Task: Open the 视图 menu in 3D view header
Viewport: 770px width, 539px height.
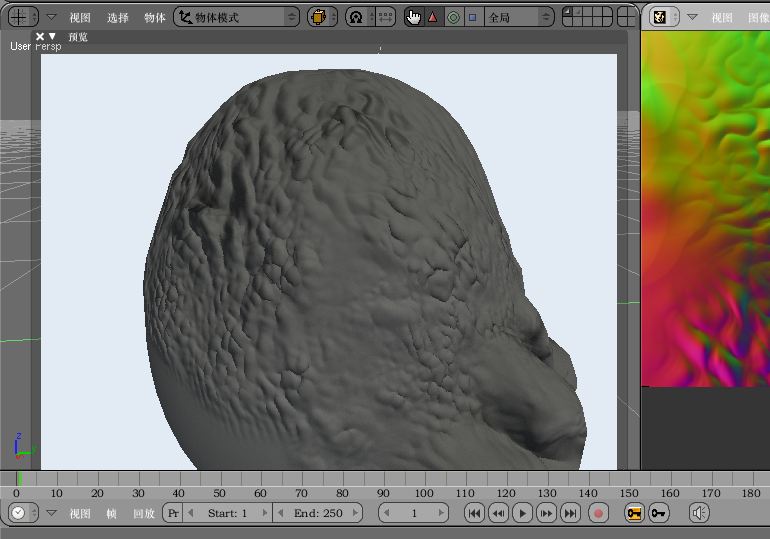Action: [80, 18]
